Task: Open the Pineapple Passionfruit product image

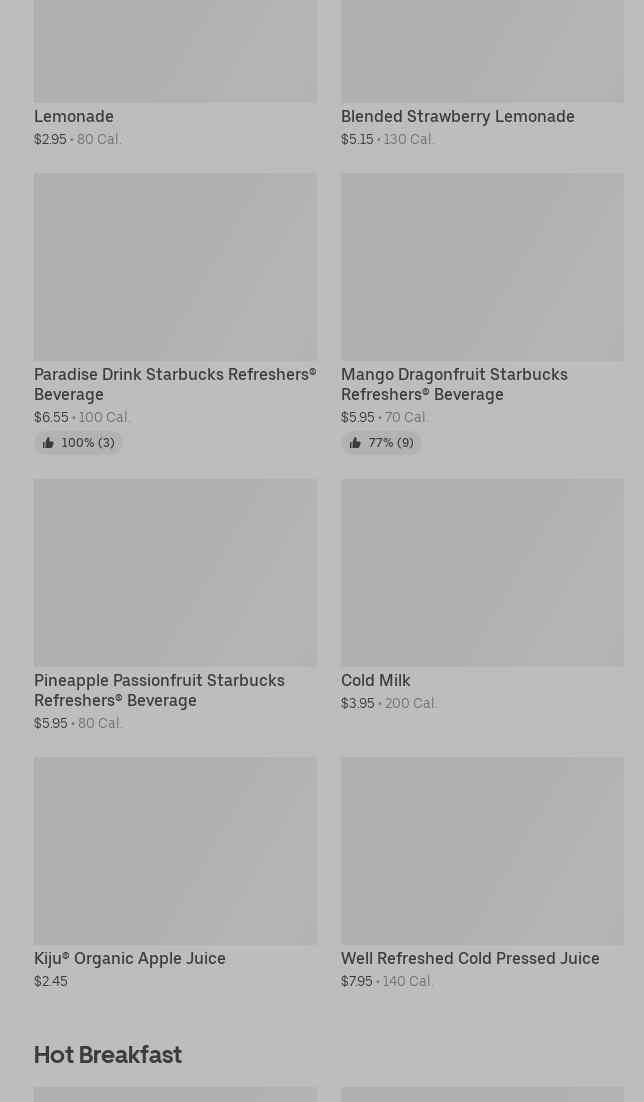Action: pos(175,572)
